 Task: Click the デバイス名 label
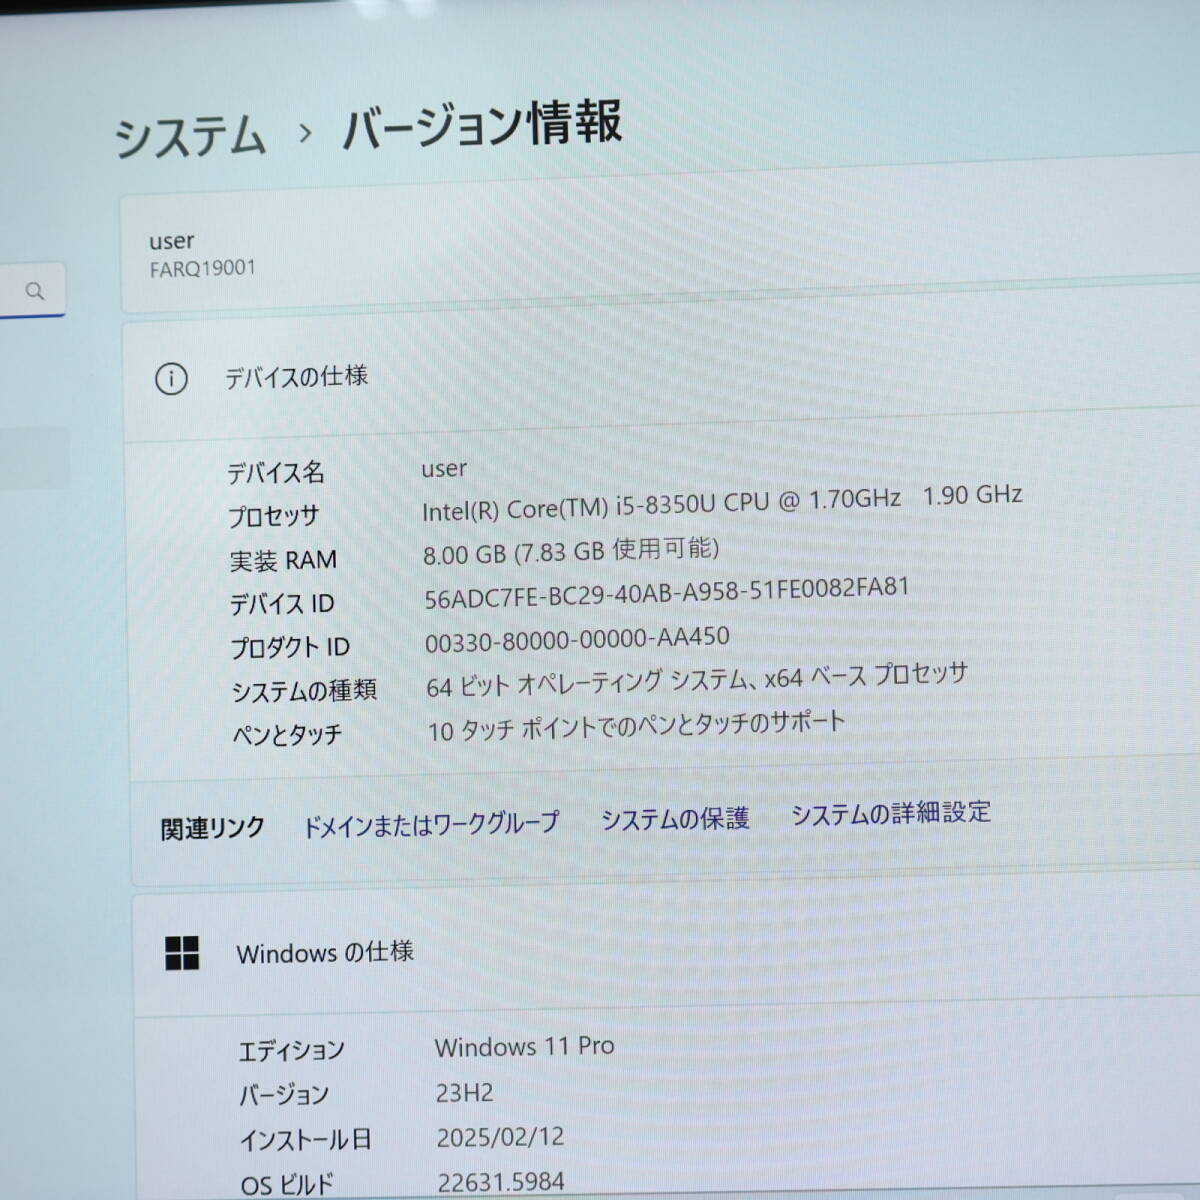275,472
